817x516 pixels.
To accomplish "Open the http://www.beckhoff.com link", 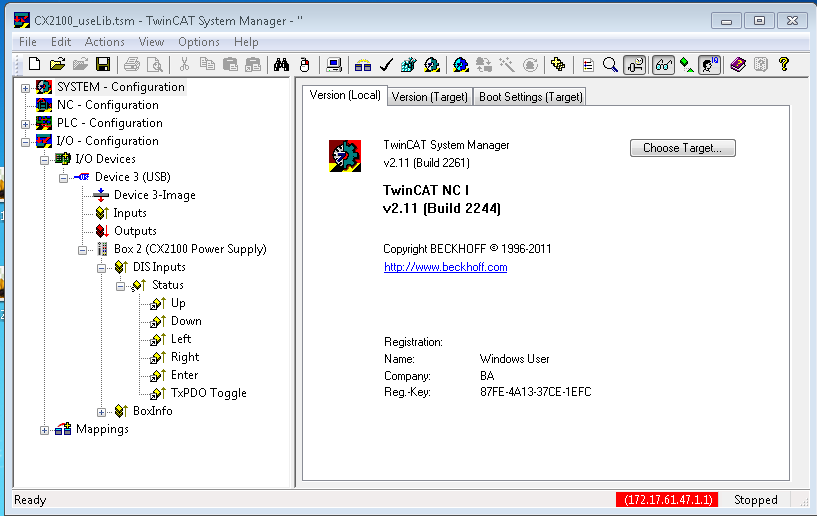I will click(445, 267).
